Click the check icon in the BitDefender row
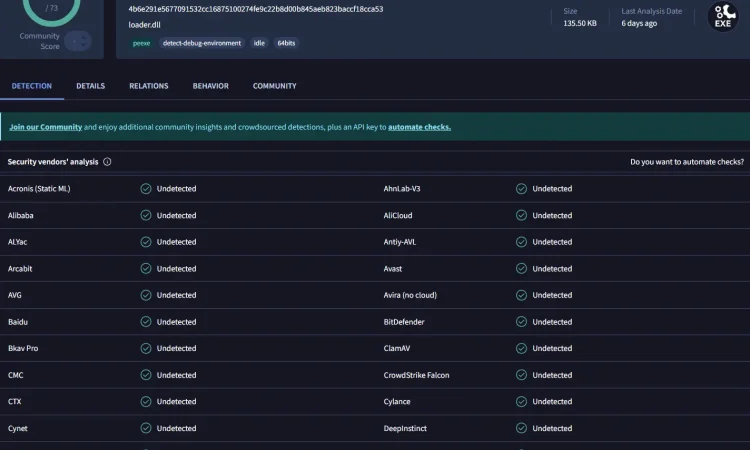Screen dimensions: 750x450 click(x=521, y=322)
